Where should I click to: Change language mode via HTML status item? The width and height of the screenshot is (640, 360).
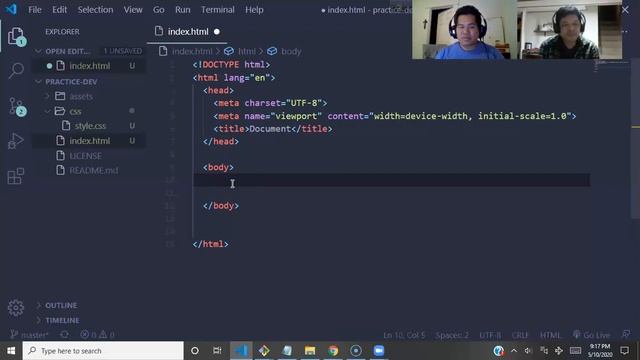click(550, 335)
